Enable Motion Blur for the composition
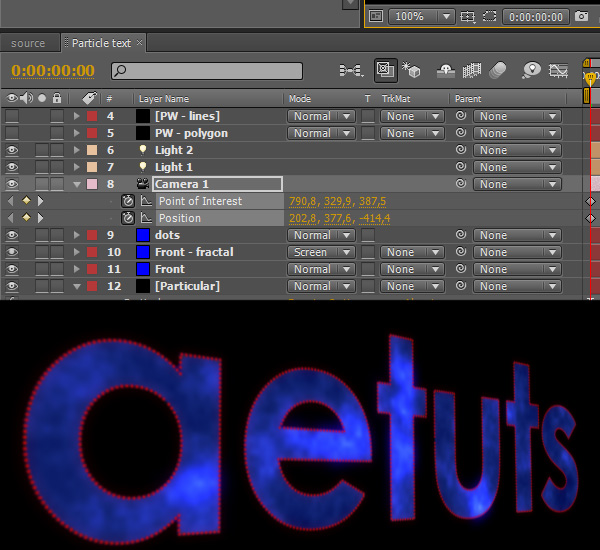Viewport: 600px width, 550px height. (497, 71)
